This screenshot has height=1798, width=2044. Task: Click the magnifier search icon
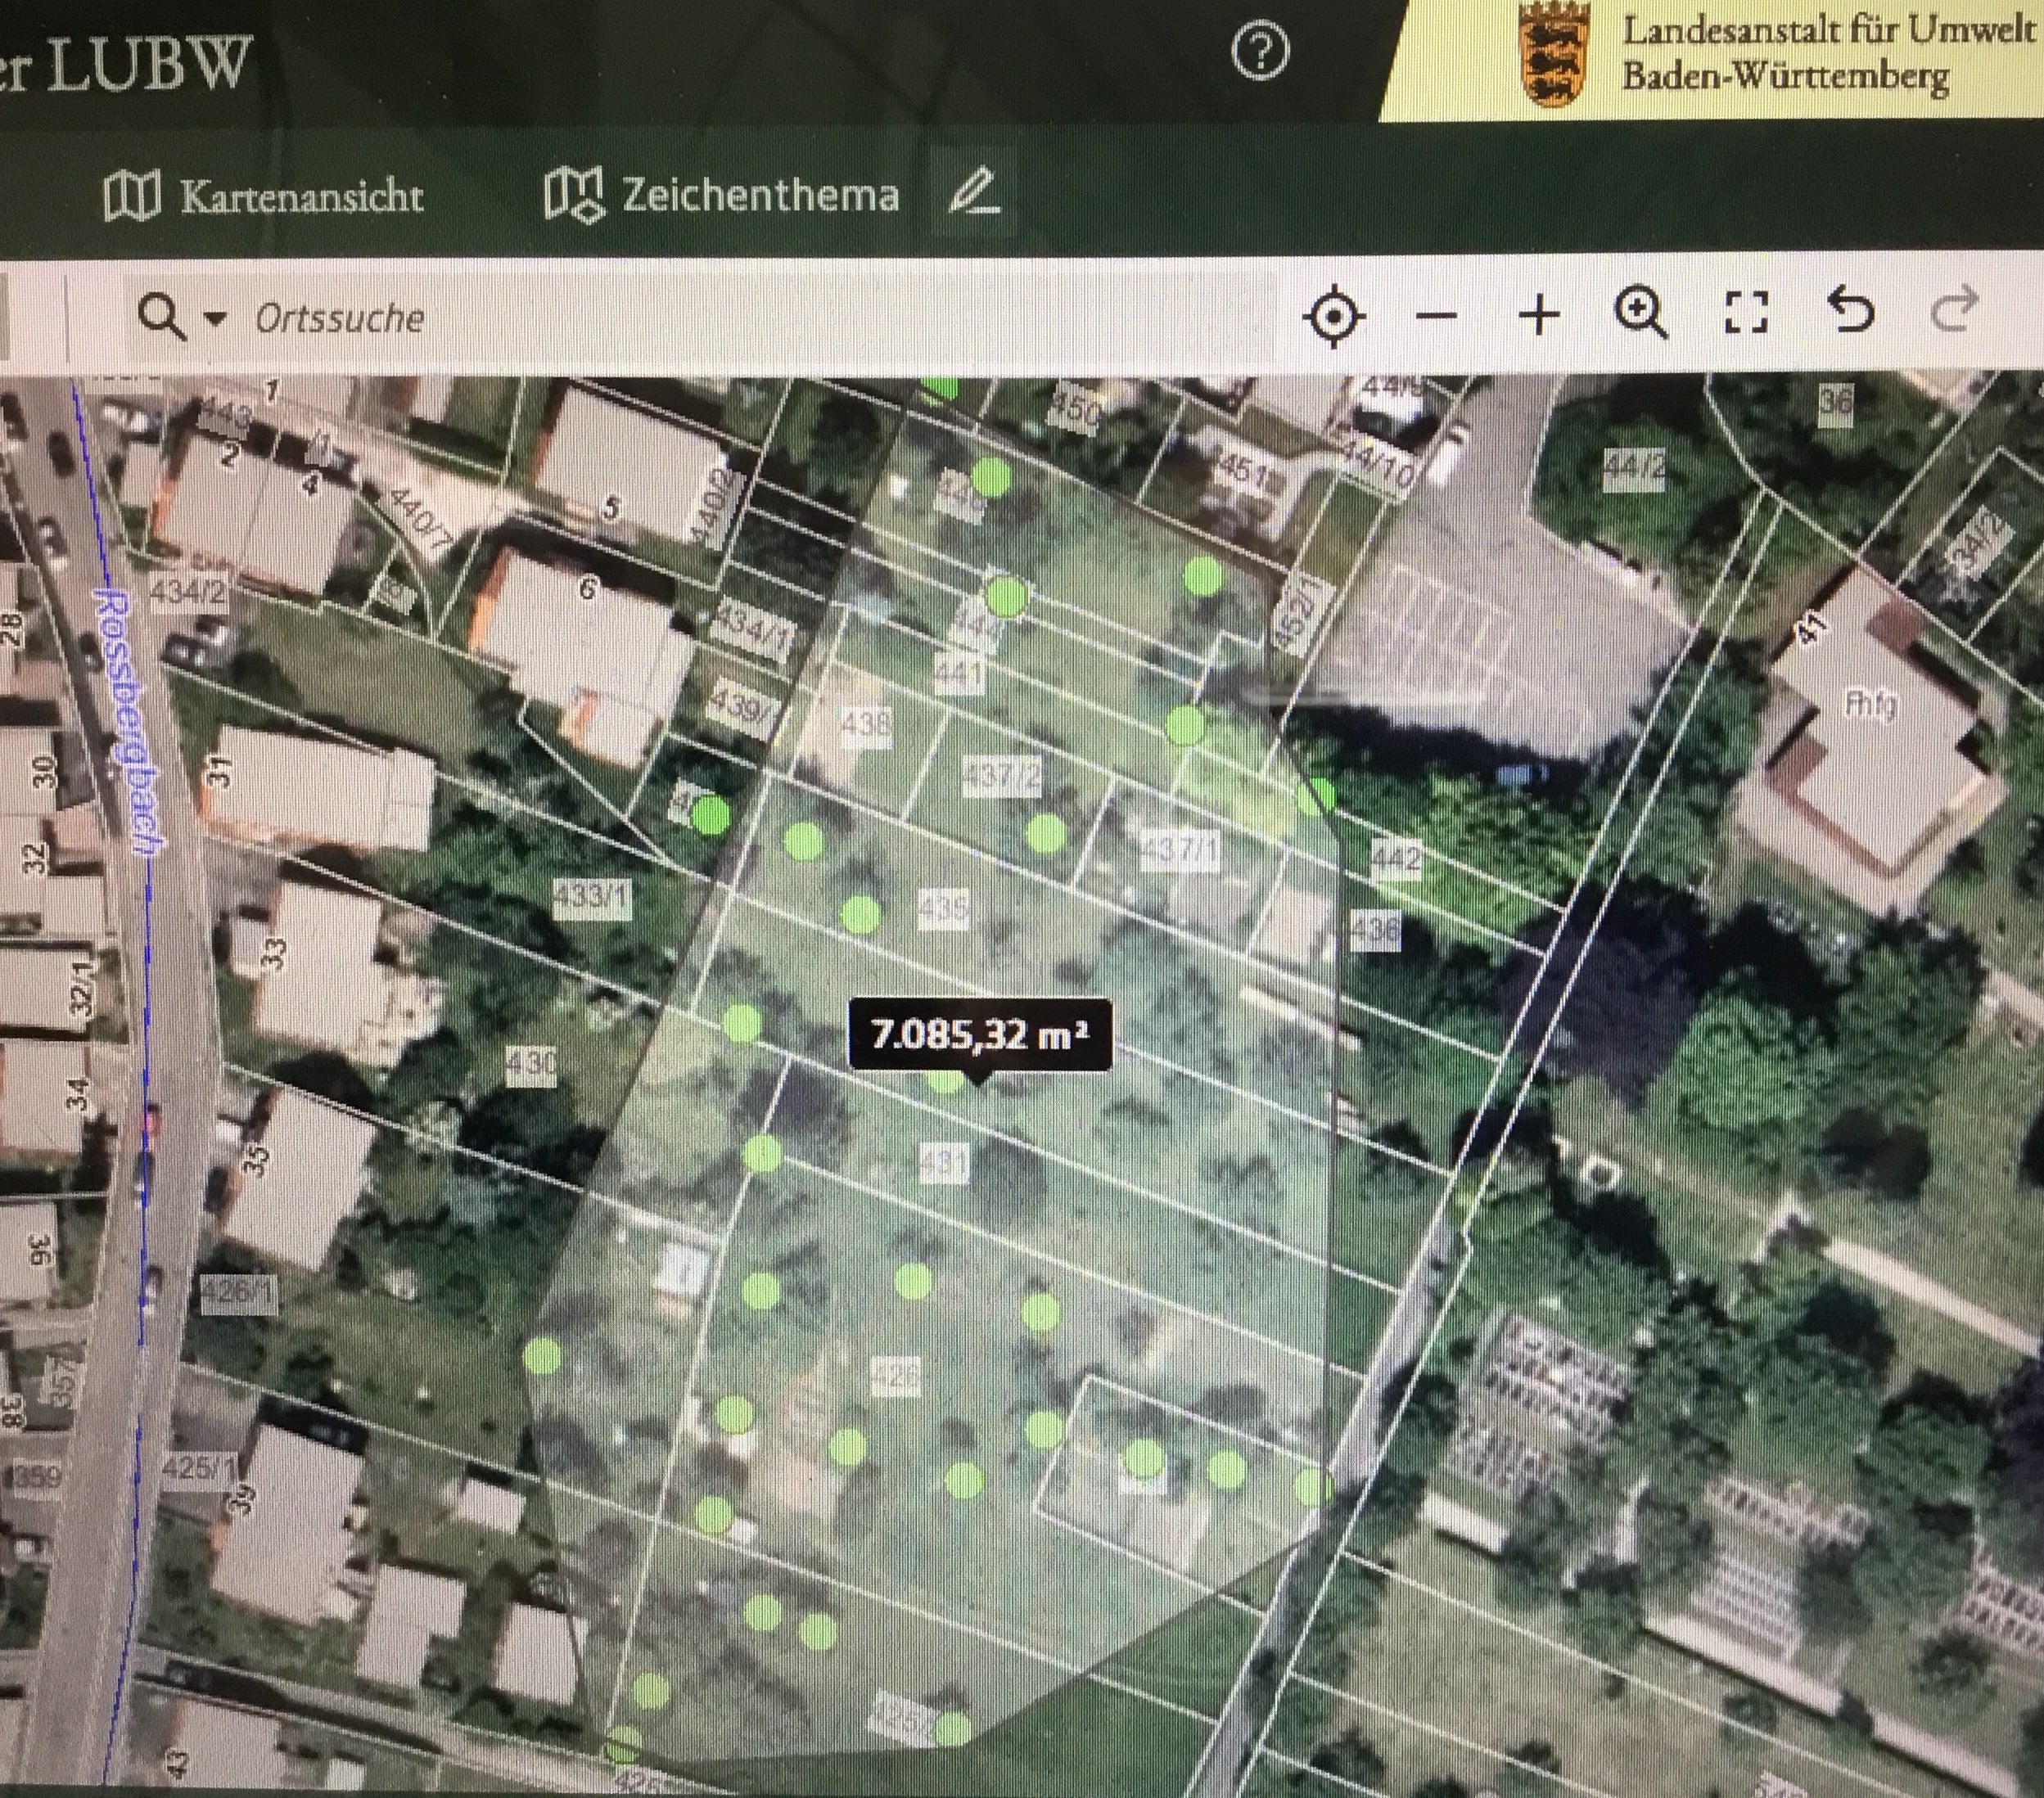point(161,318)
